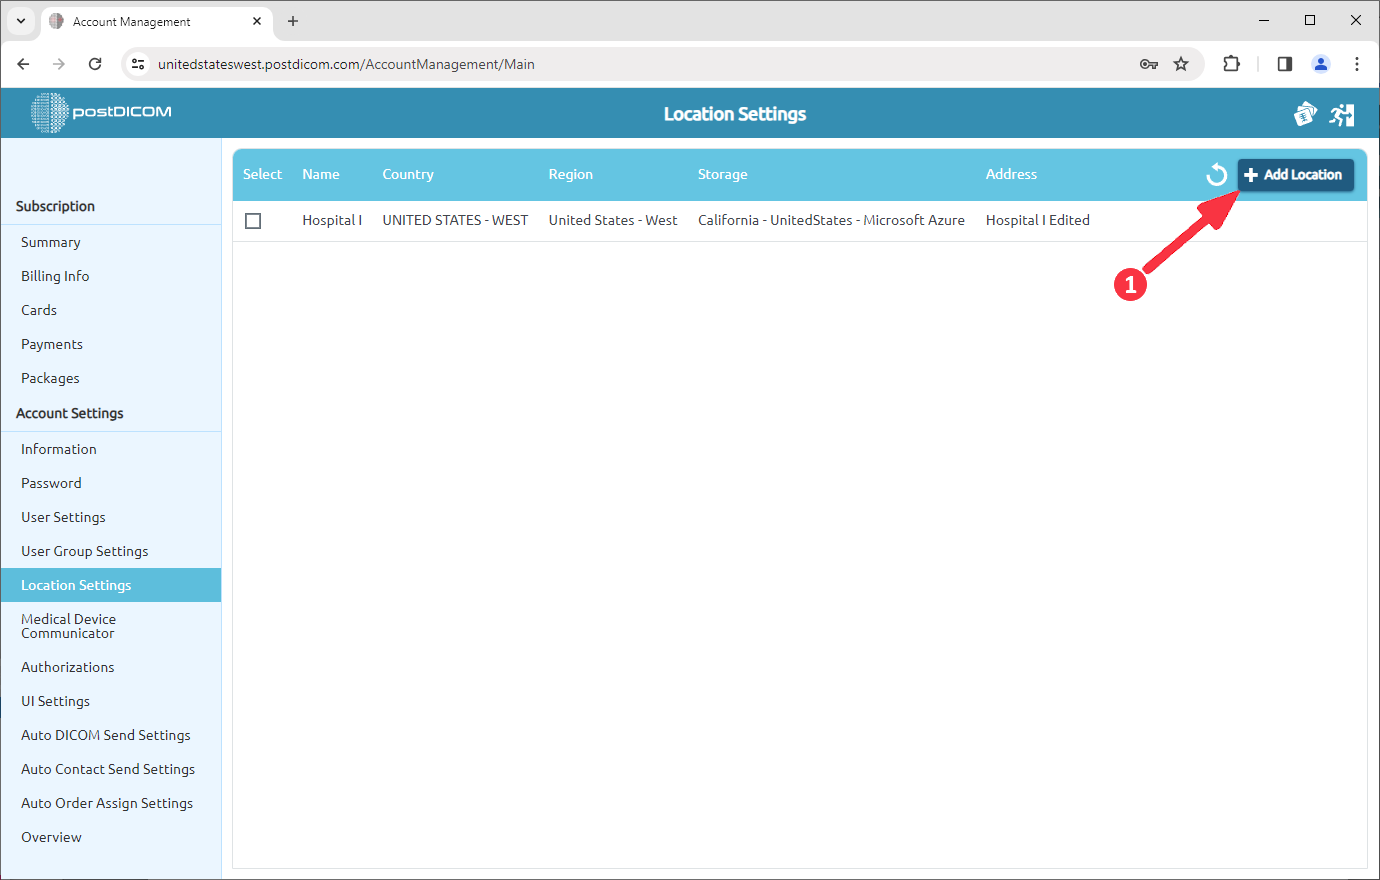Log out using the exit icon
This screenshot has width=1380, height=880.
pos(1342,113)
